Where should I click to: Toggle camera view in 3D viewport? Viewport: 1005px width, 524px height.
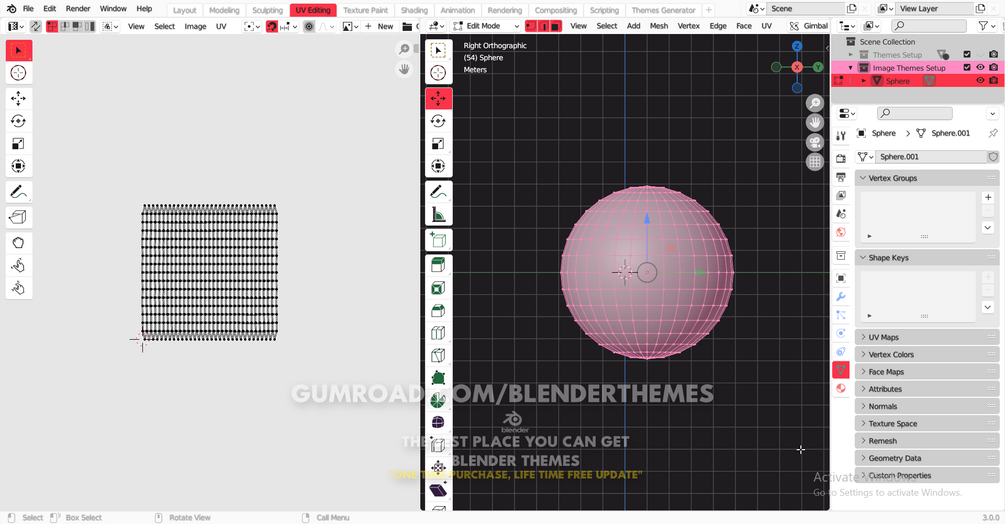pyautogui.click(x=815, y=142)
